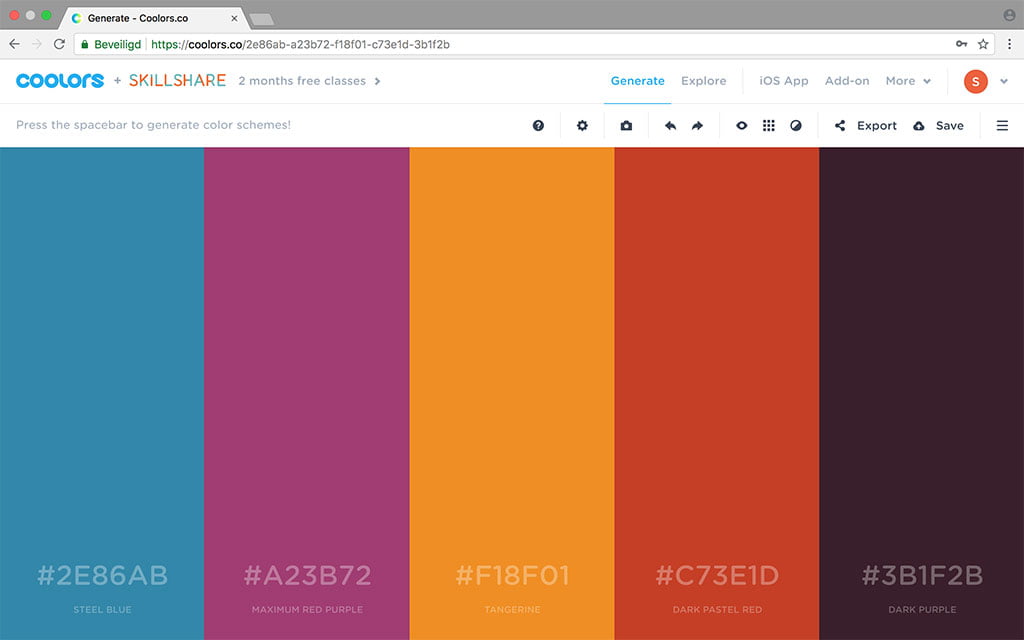1024x640 pixels.
Task: Click the browser address bar URL
Action: click(300, 44)
